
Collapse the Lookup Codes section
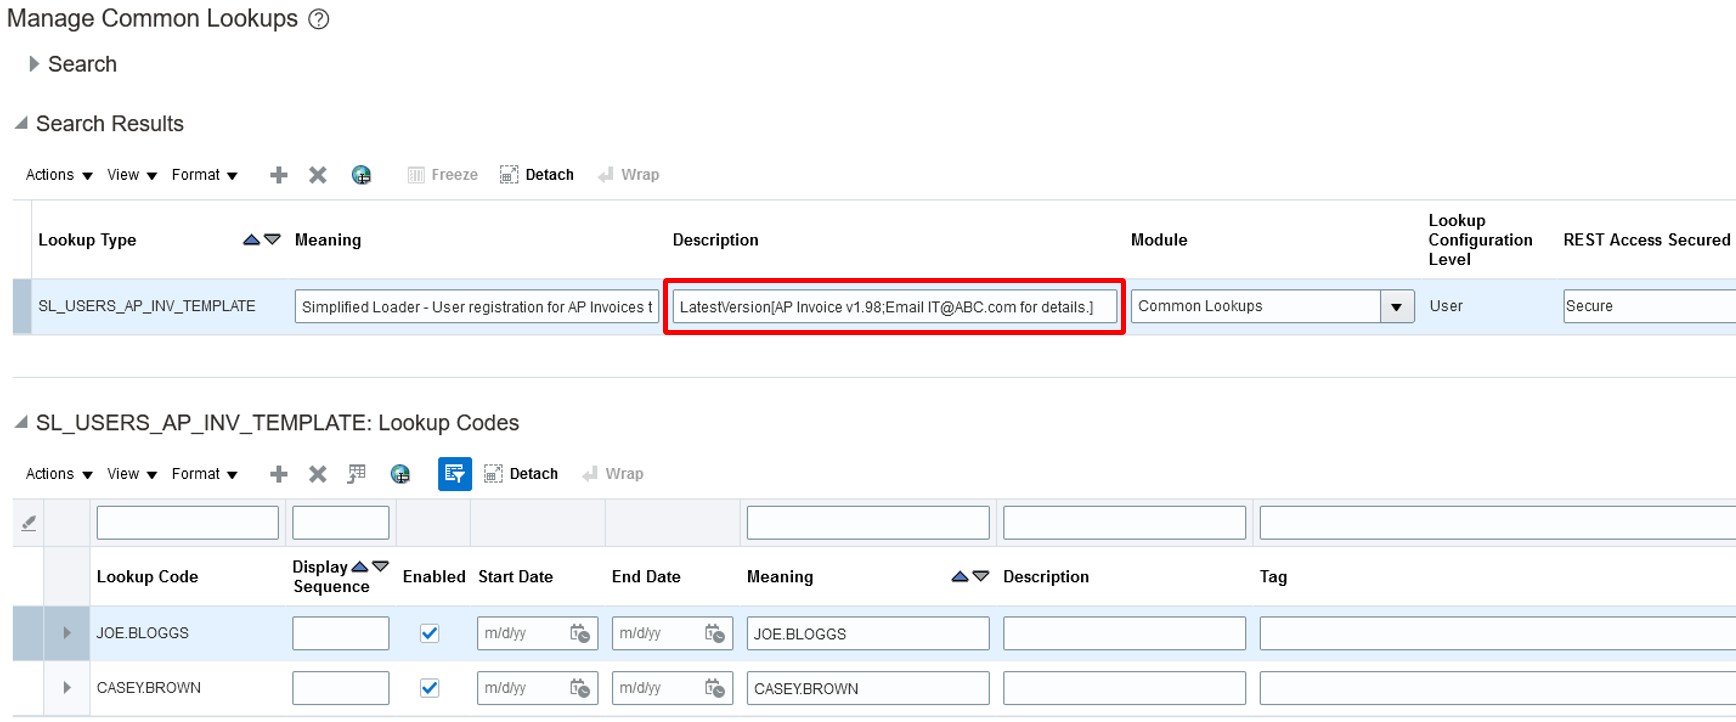point(21,422)
